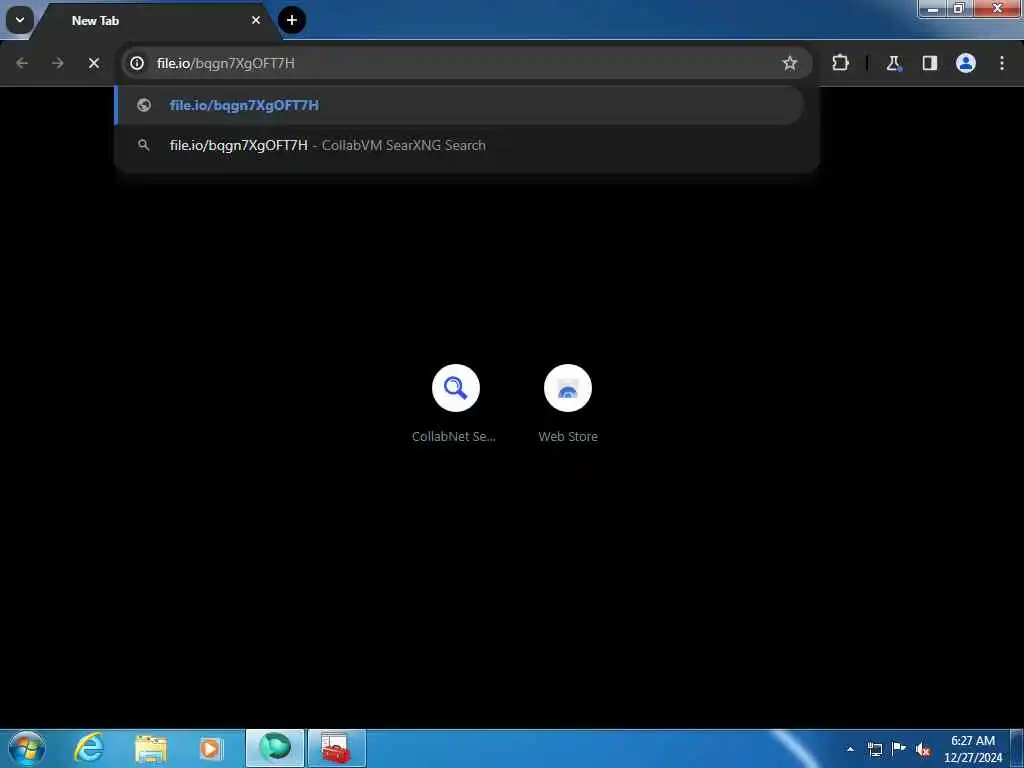View site information icon in address bar
The image size is (1024, 768).
point(136,63)
